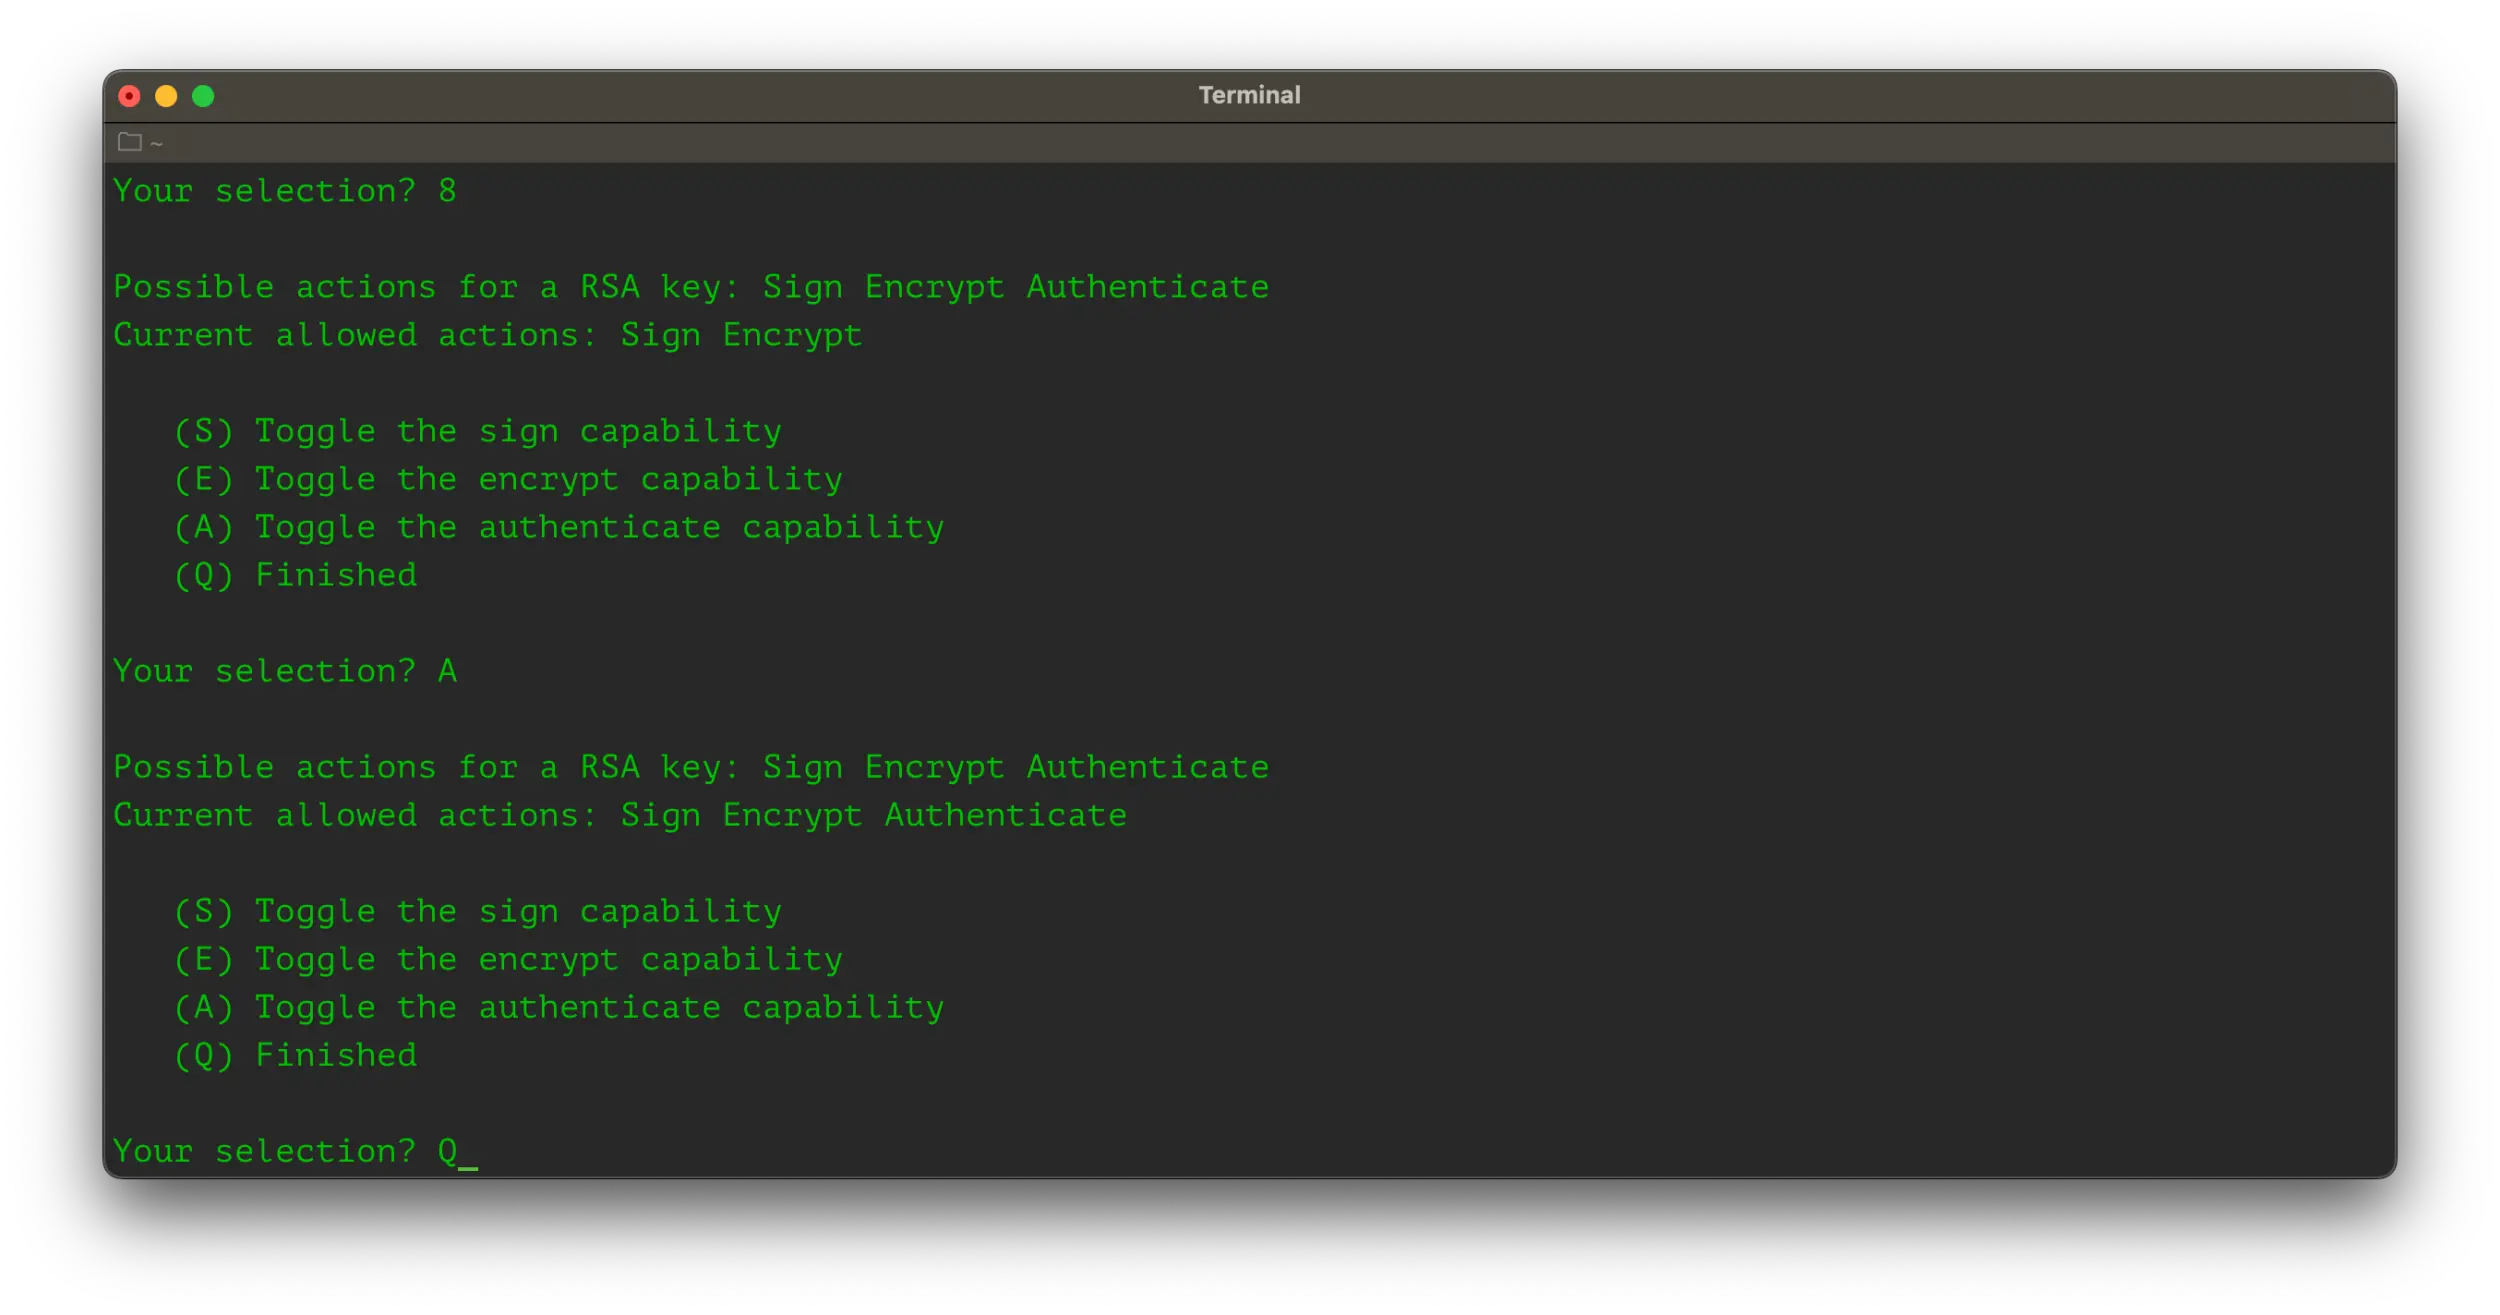Click the Terminal title text

click(x=1249, y=94)
